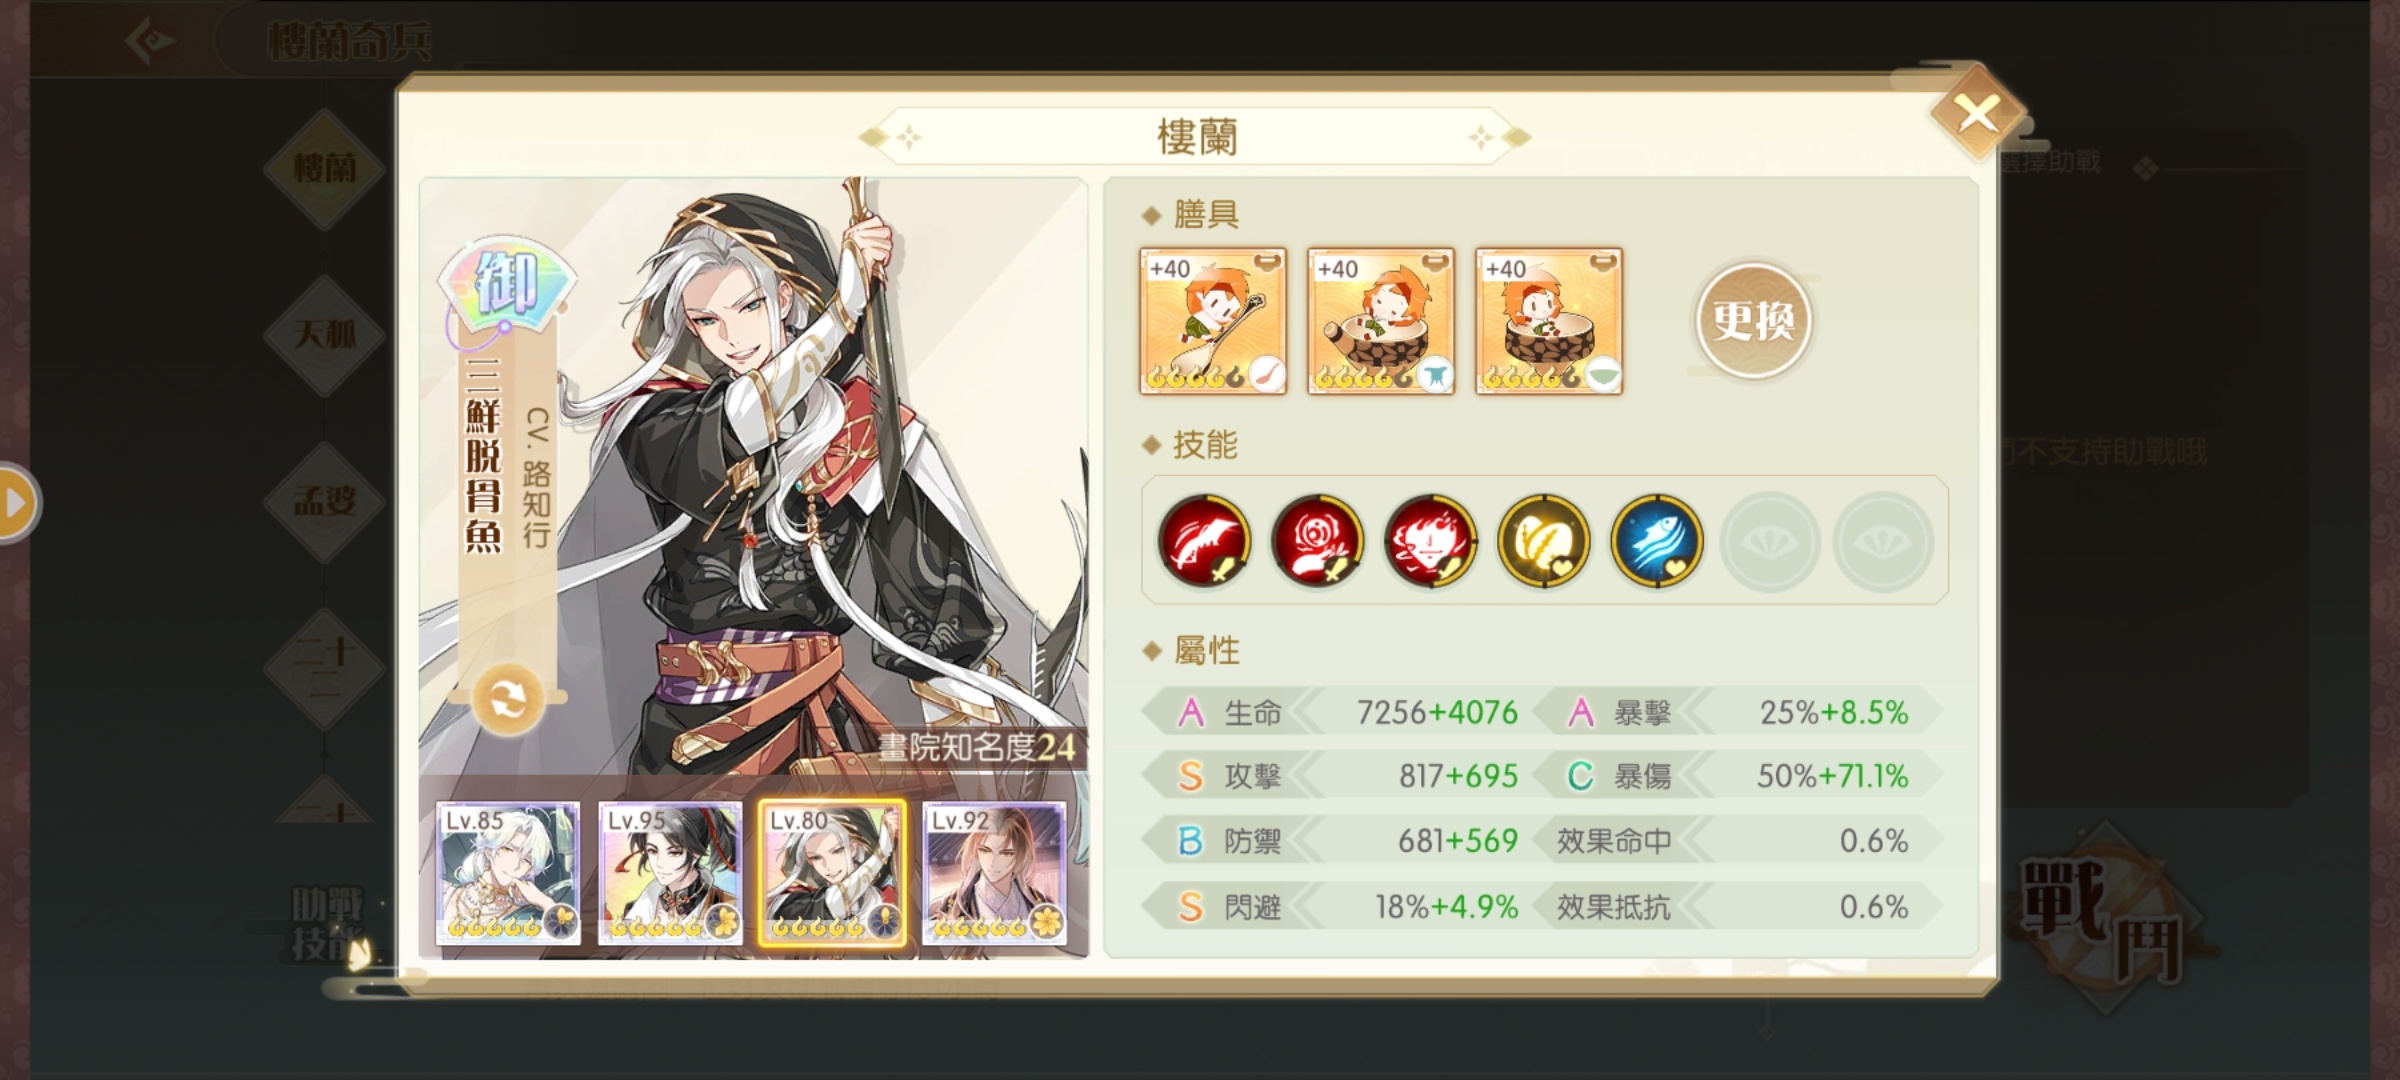Screen dimensions: 2400x1080
Task: Select the lute-playing chibi utensil card
Action: tap(1213, 321)
